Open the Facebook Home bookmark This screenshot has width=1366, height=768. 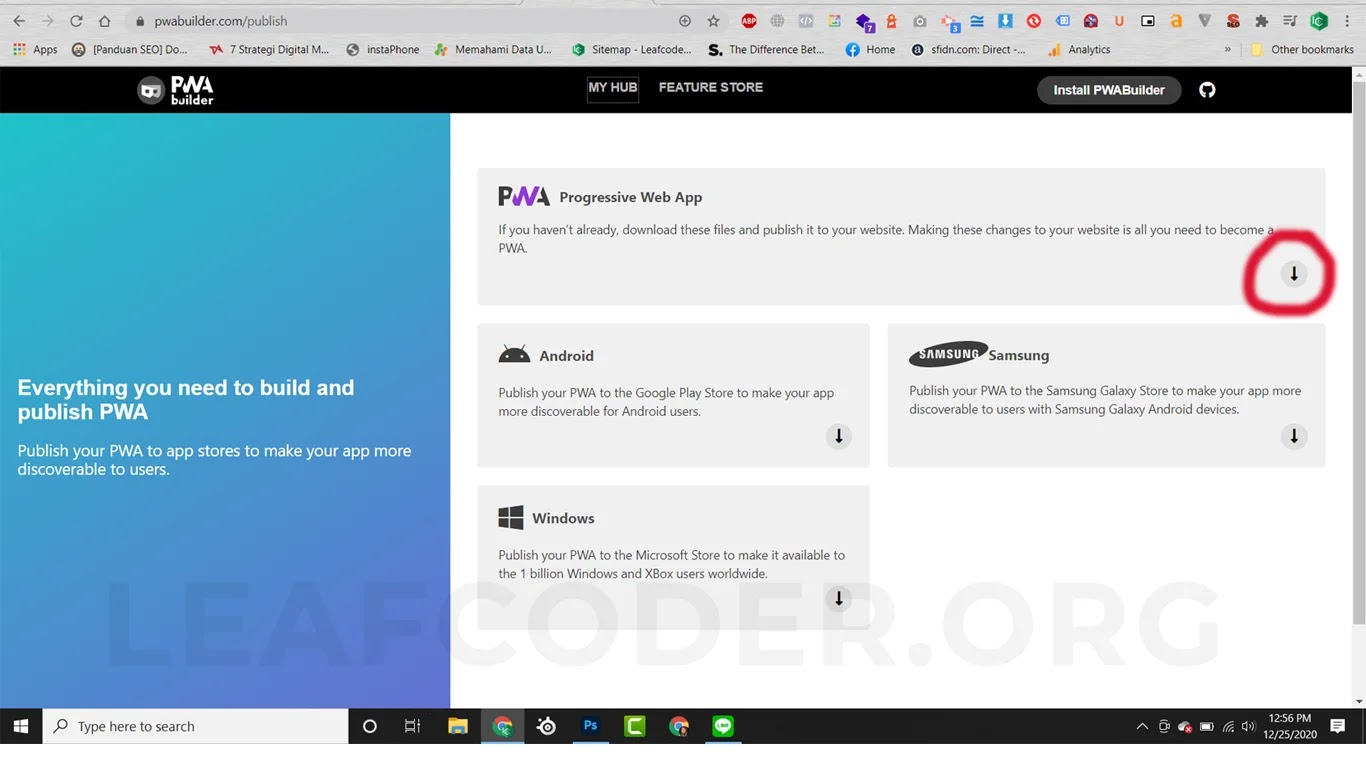tap(870, 49)
